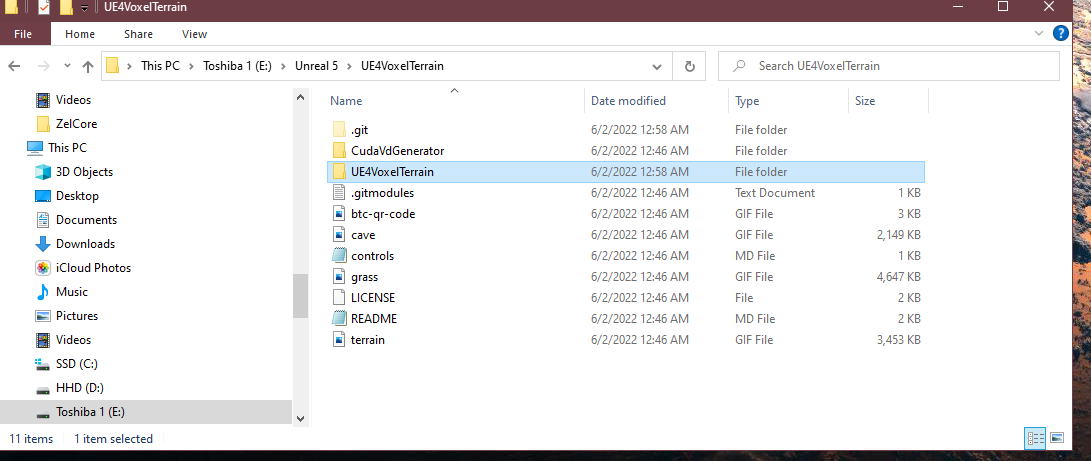
Task: Expand the chevron after Unreal 5 breadcrumb
Action: click(349, 66)
